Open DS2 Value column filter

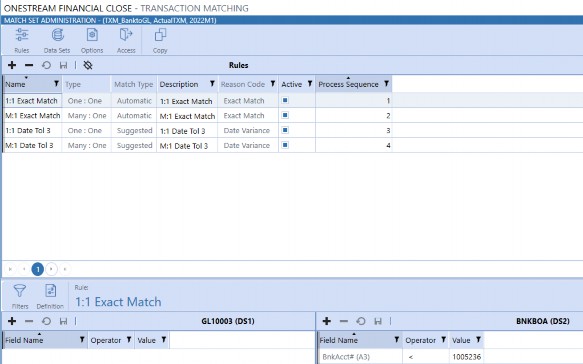coord(478,339)
